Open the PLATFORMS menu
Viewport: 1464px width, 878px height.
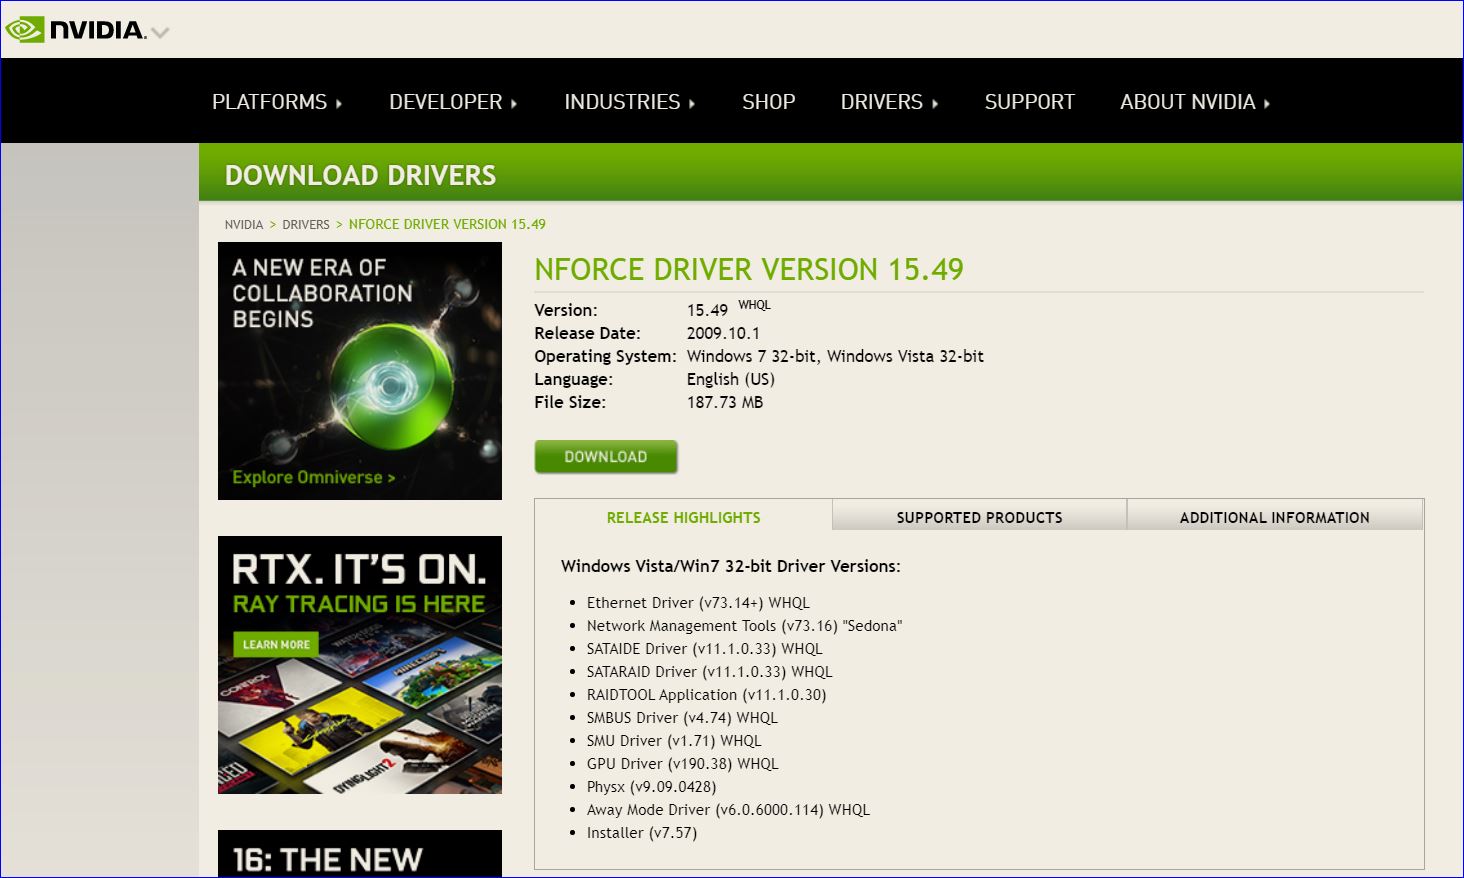277,102
